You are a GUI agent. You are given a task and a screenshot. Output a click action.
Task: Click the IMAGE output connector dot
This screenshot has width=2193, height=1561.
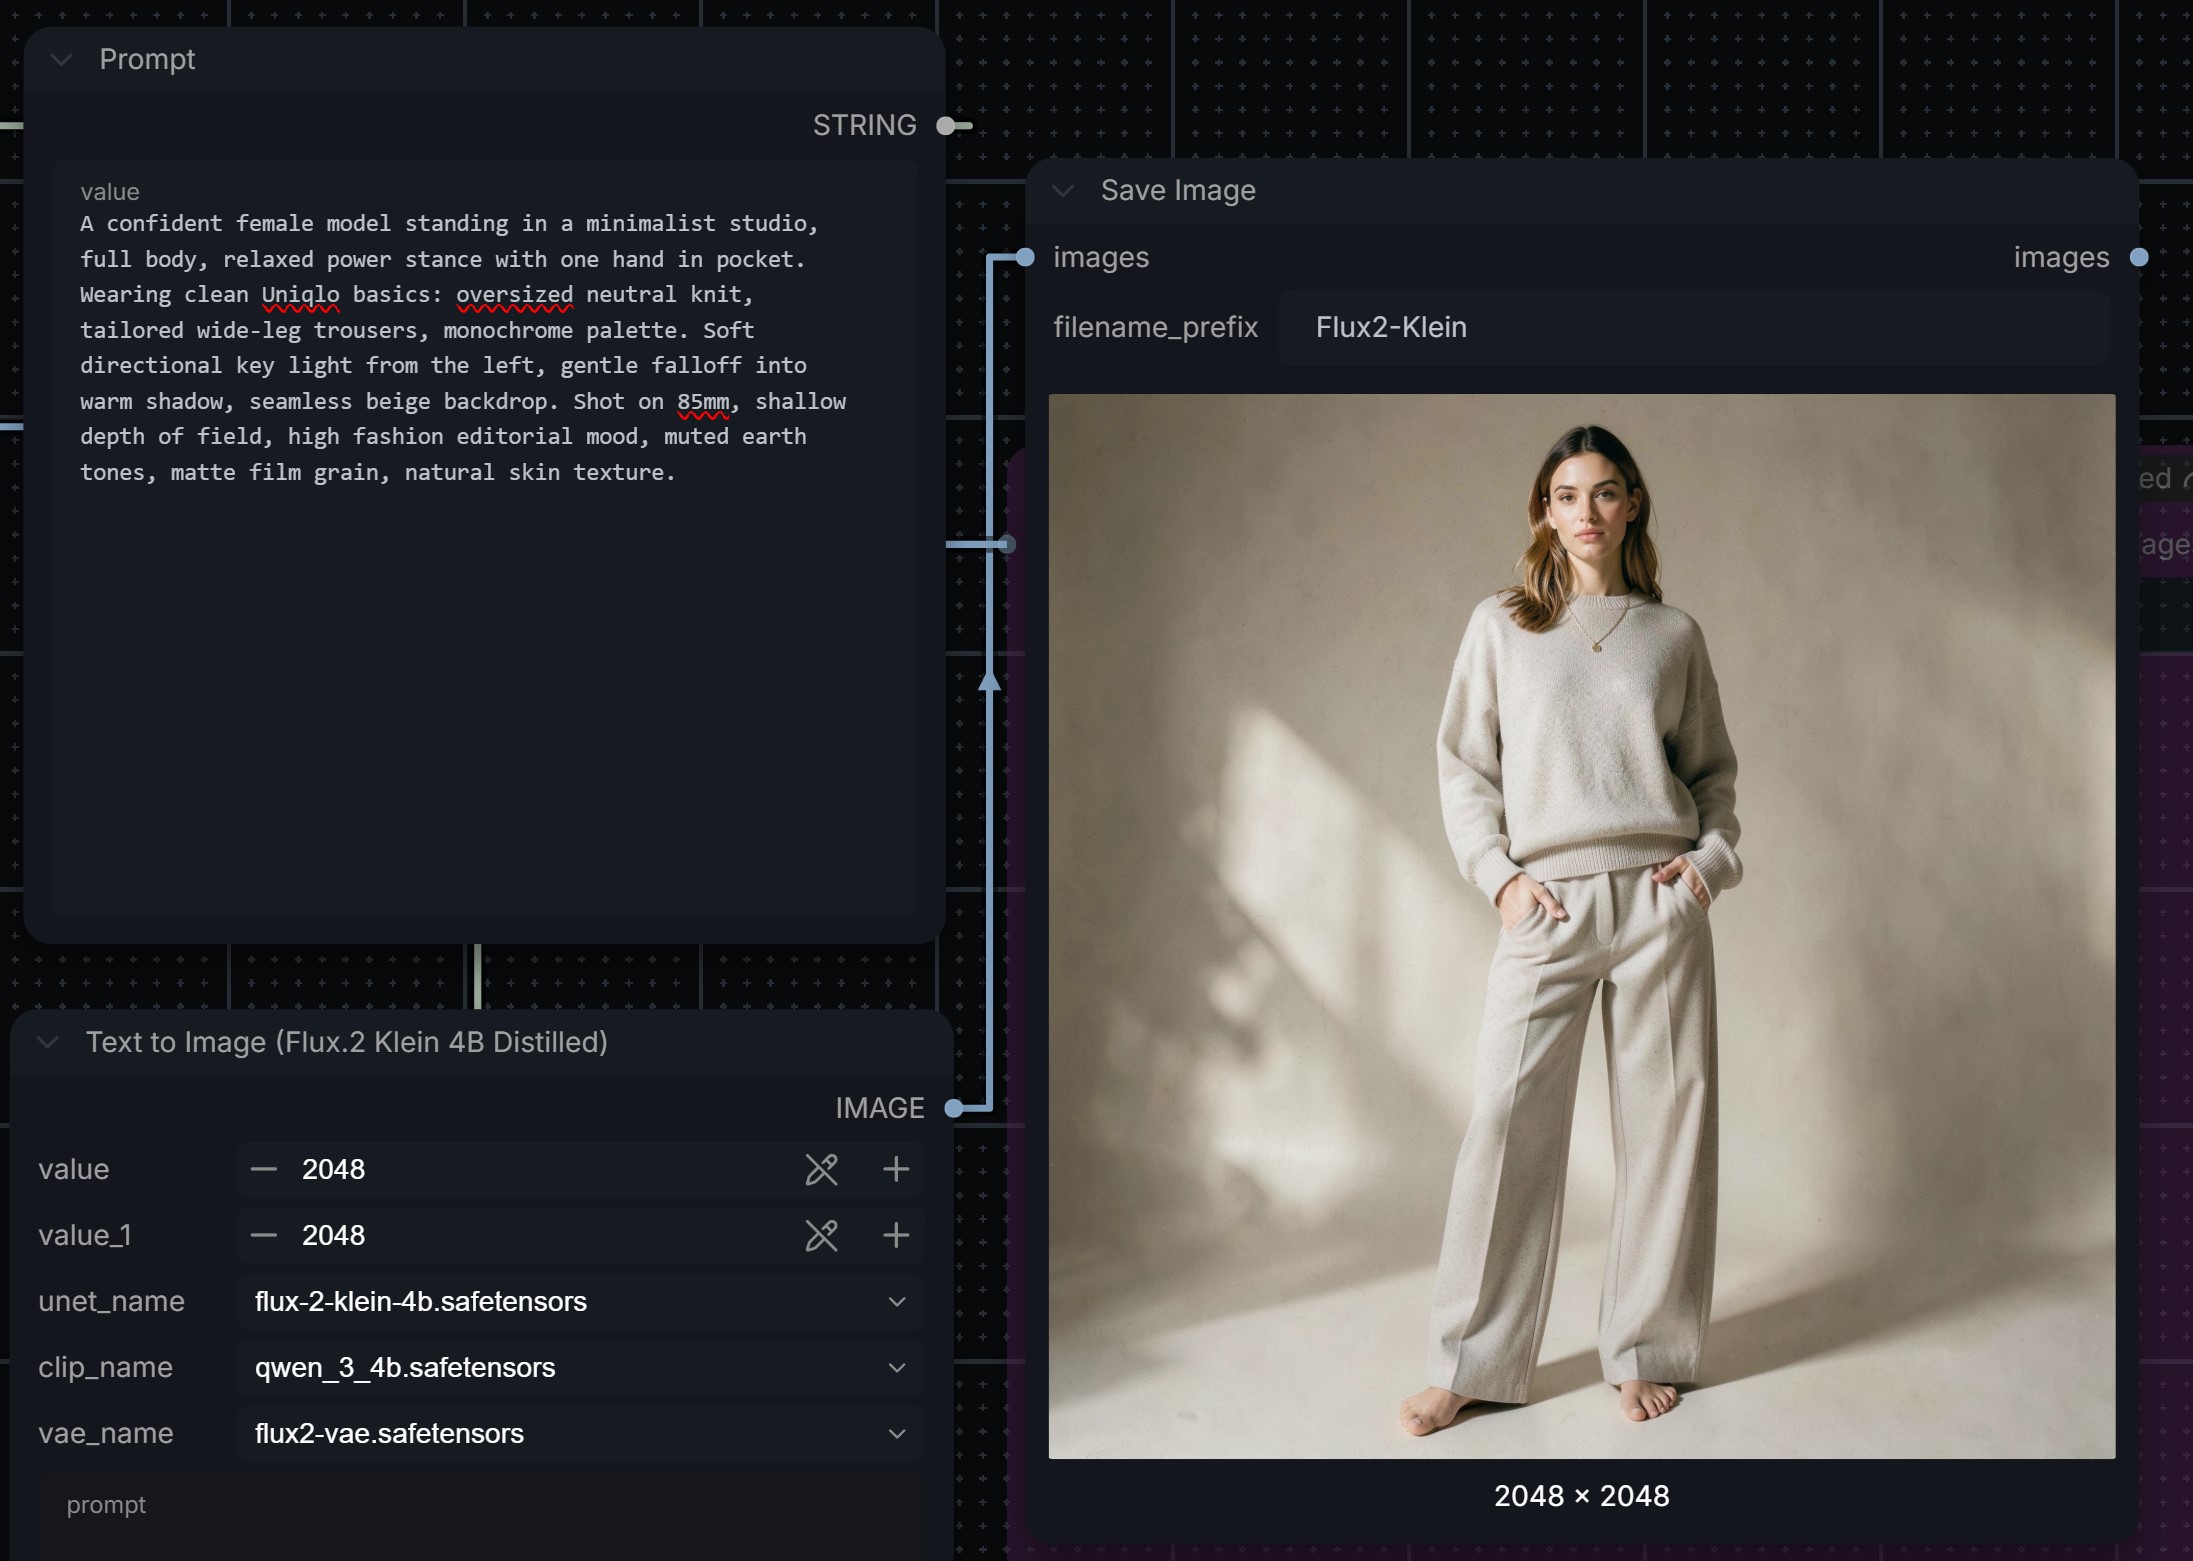954,1108
